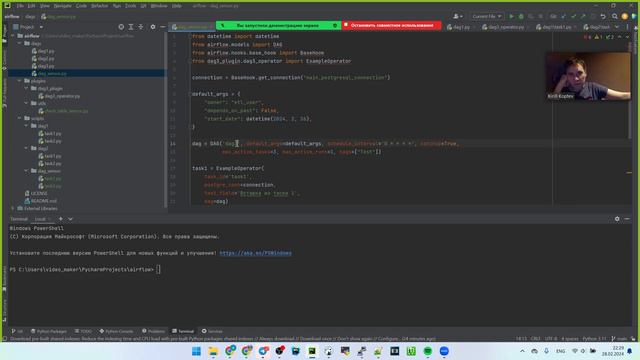Run the current file with green play button
Screen dimensions: 640x360
pos(511,16)
